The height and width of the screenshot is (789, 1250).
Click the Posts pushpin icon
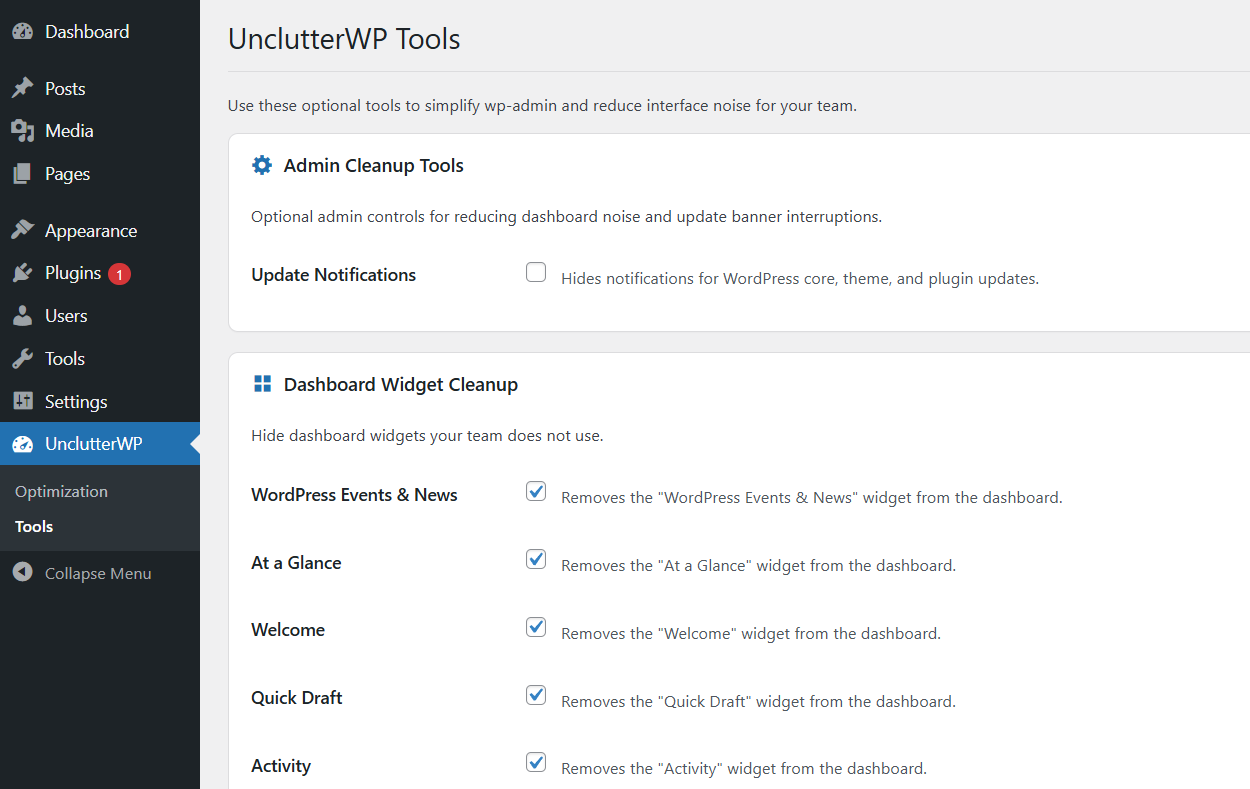click(23, 89)
